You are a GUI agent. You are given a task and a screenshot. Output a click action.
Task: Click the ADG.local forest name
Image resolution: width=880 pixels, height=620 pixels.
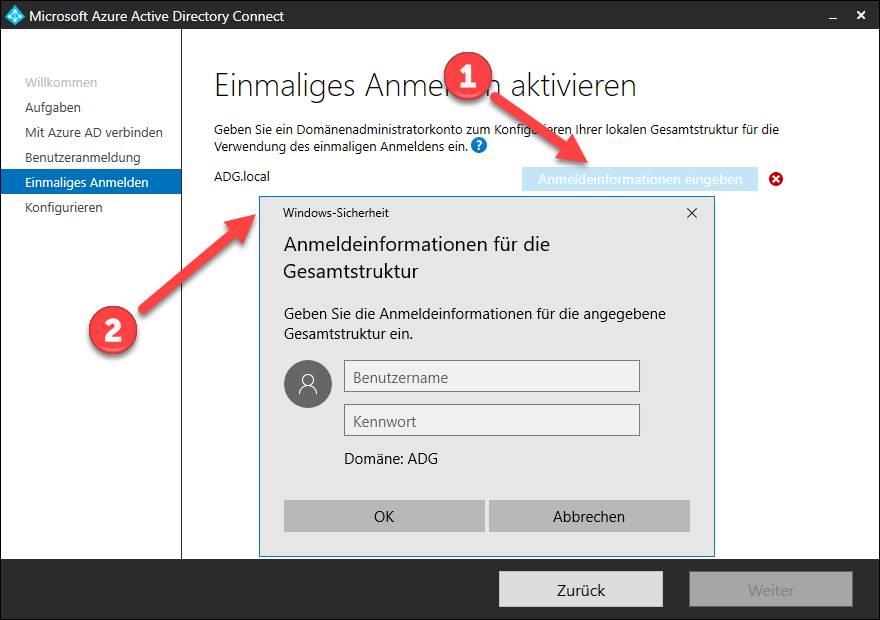coord(242,177)
